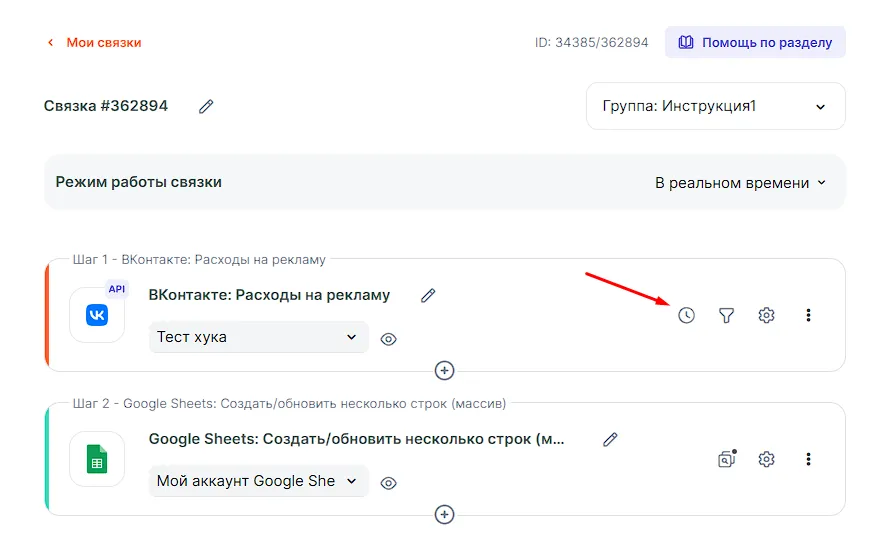Open three-dot menu for step 1

pyautogui.click(x=808, y=315)
